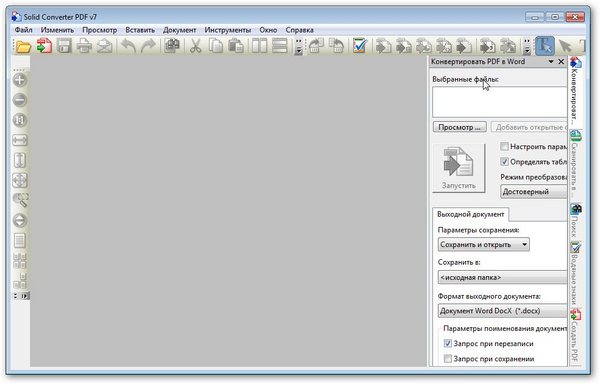
Task: Open the panel title dropdown arrow
Action: (551, 62)
